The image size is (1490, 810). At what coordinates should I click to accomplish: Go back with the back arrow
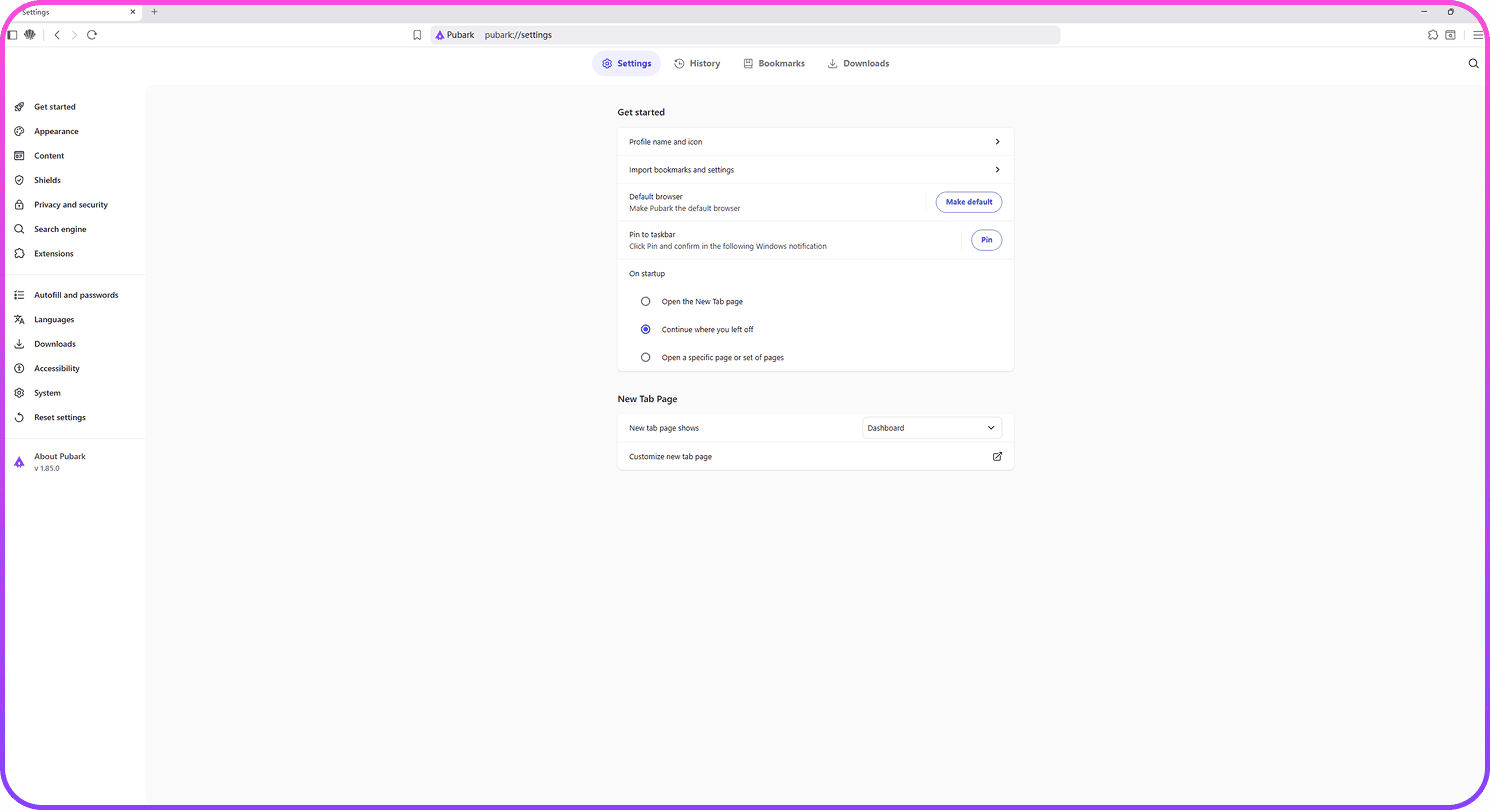57,35
